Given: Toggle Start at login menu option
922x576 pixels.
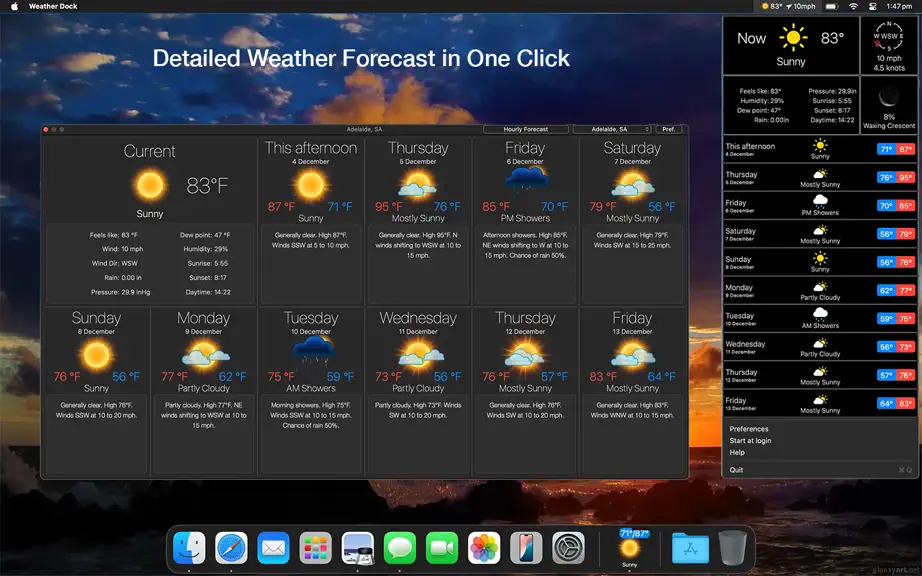Looking at the screenshot, I should tap(750, 441).
